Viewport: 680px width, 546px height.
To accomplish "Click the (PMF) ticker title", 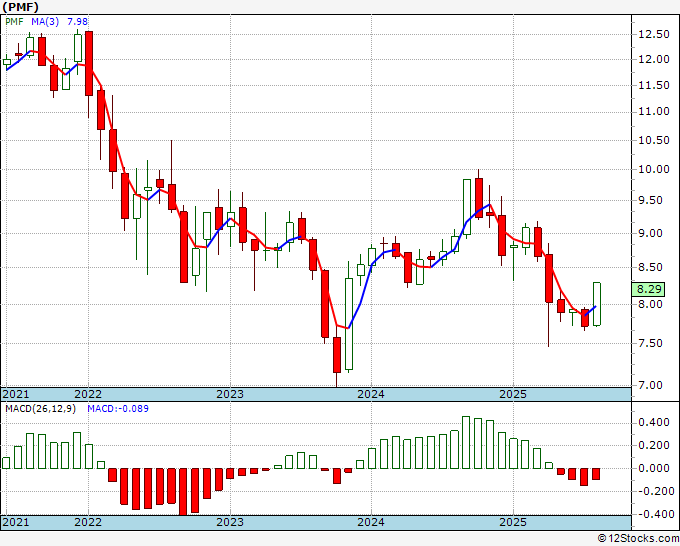I will click(x=20, y=7).
